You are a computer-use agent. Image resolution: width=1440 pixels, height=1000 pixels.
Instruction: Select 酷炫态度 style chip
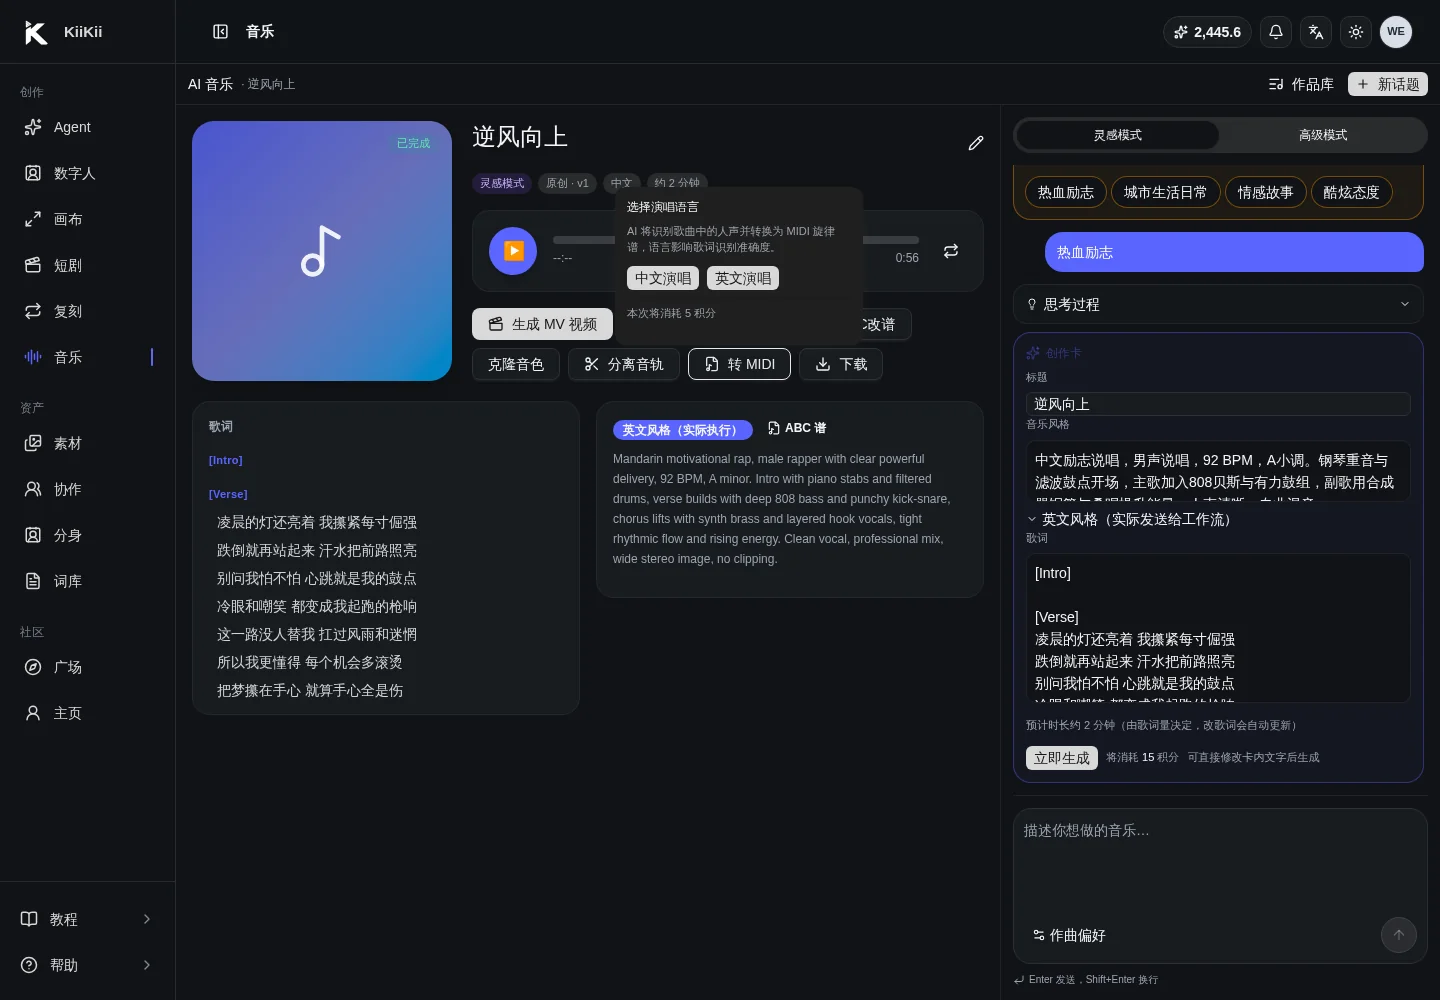point(1352,192)
